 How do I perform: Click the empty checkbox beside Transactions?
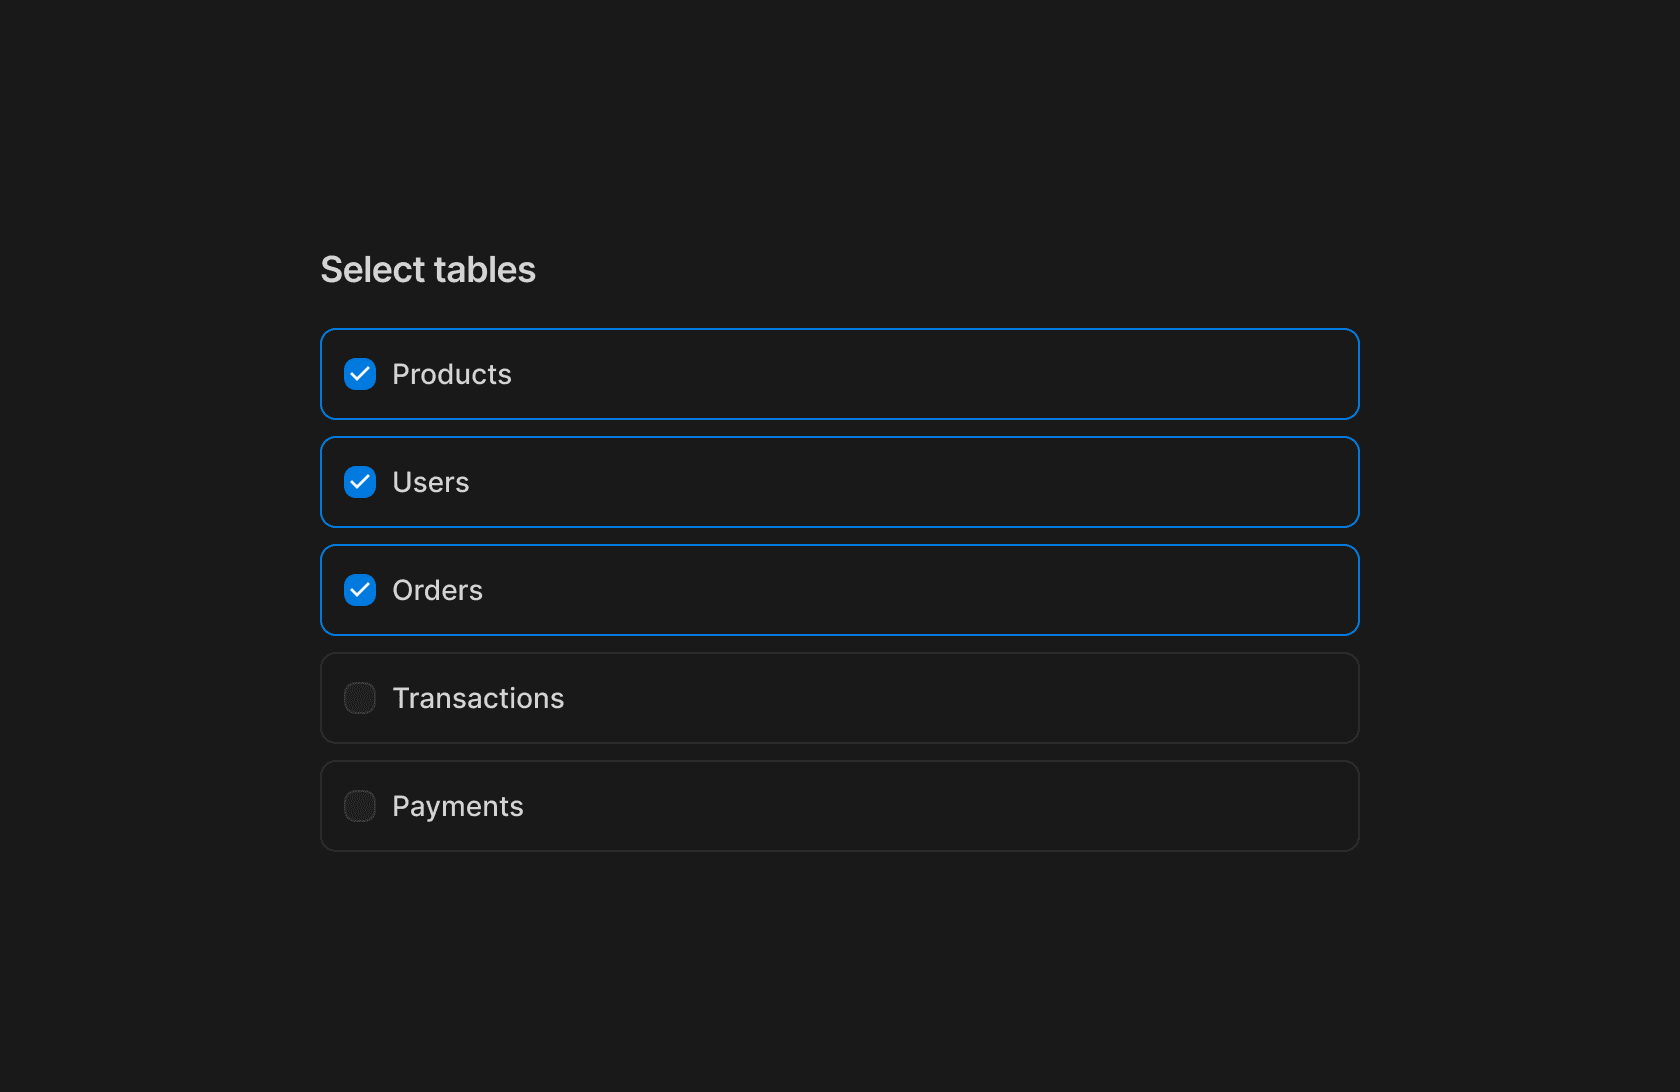[360, 698]
